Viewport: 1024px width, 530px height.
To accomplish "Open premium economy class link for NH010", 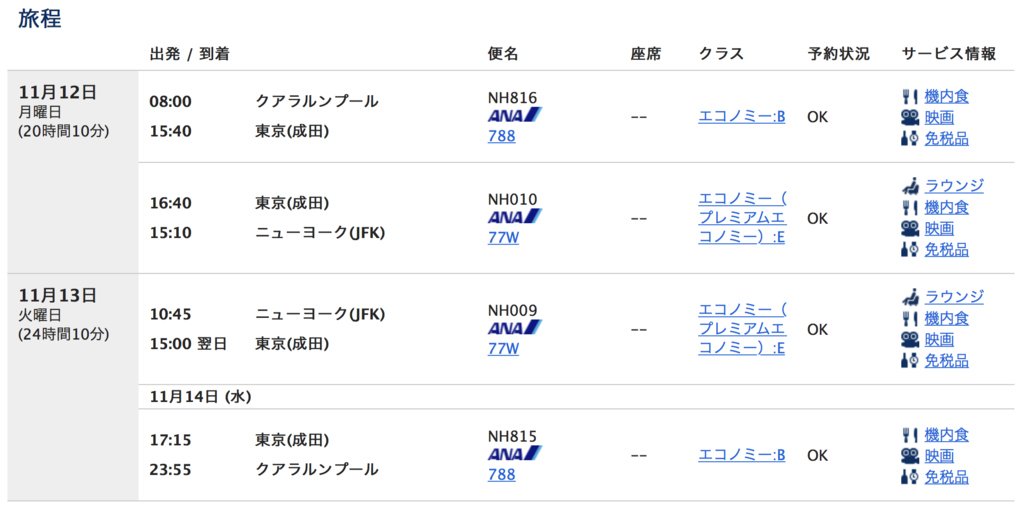I will tap(743, 218).
